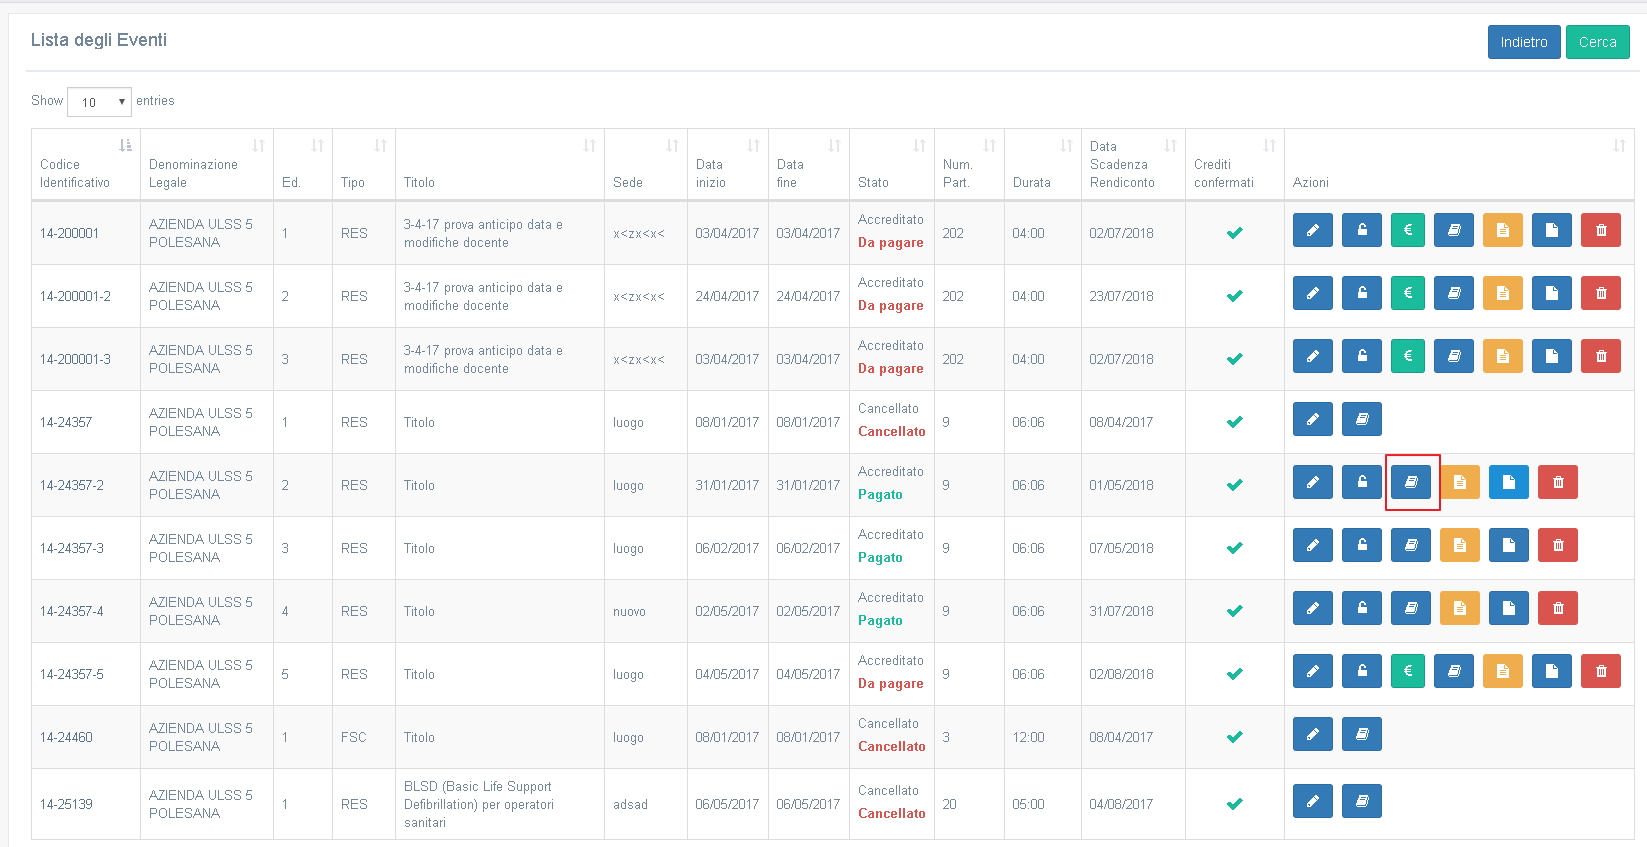Screen dimensions: 1647x847
Task: Click the red trash icon for event 14-200001-3
Action: (x=1600, y=357)
